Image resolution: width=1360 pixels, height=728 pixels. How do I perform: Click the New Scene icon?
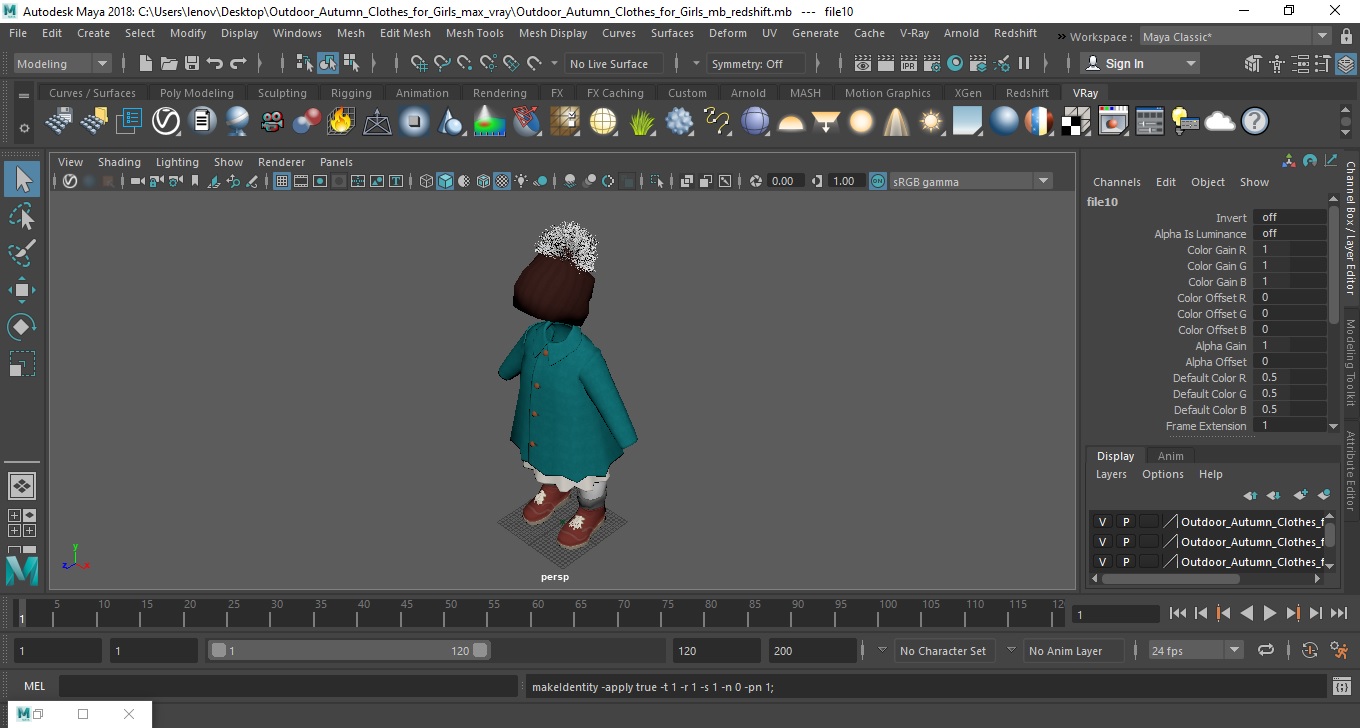145,63
